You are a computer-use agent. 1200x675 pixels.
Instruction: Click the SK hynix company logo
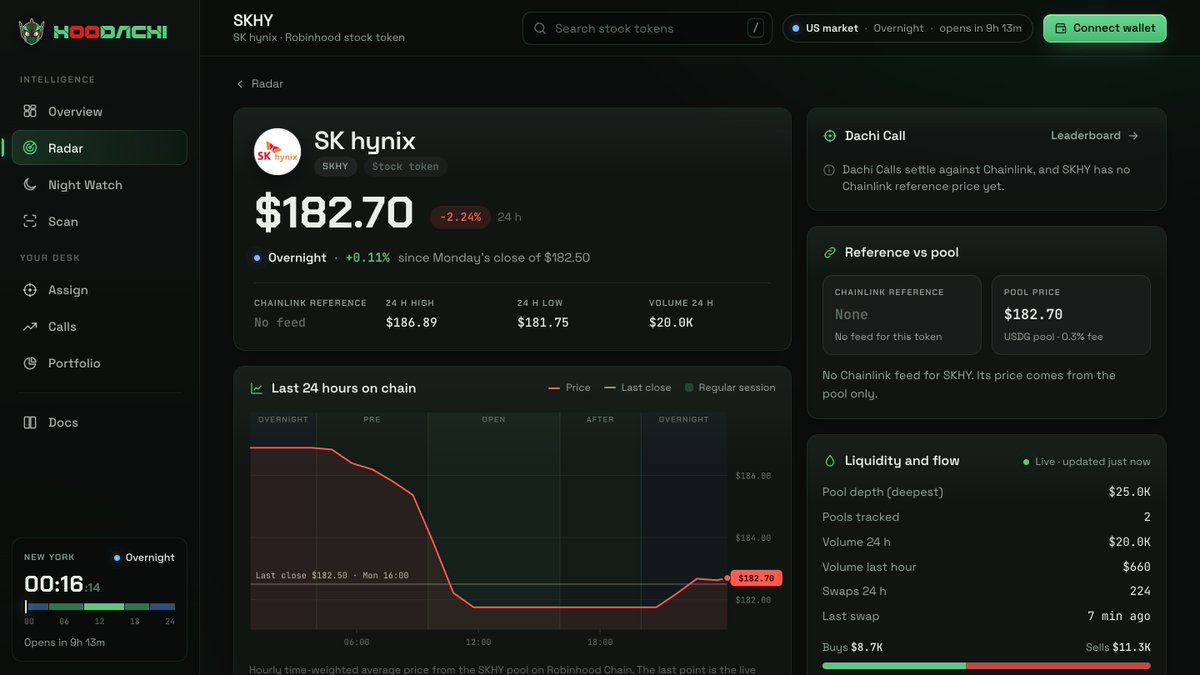pyautogui.click(x=277, y=152)
